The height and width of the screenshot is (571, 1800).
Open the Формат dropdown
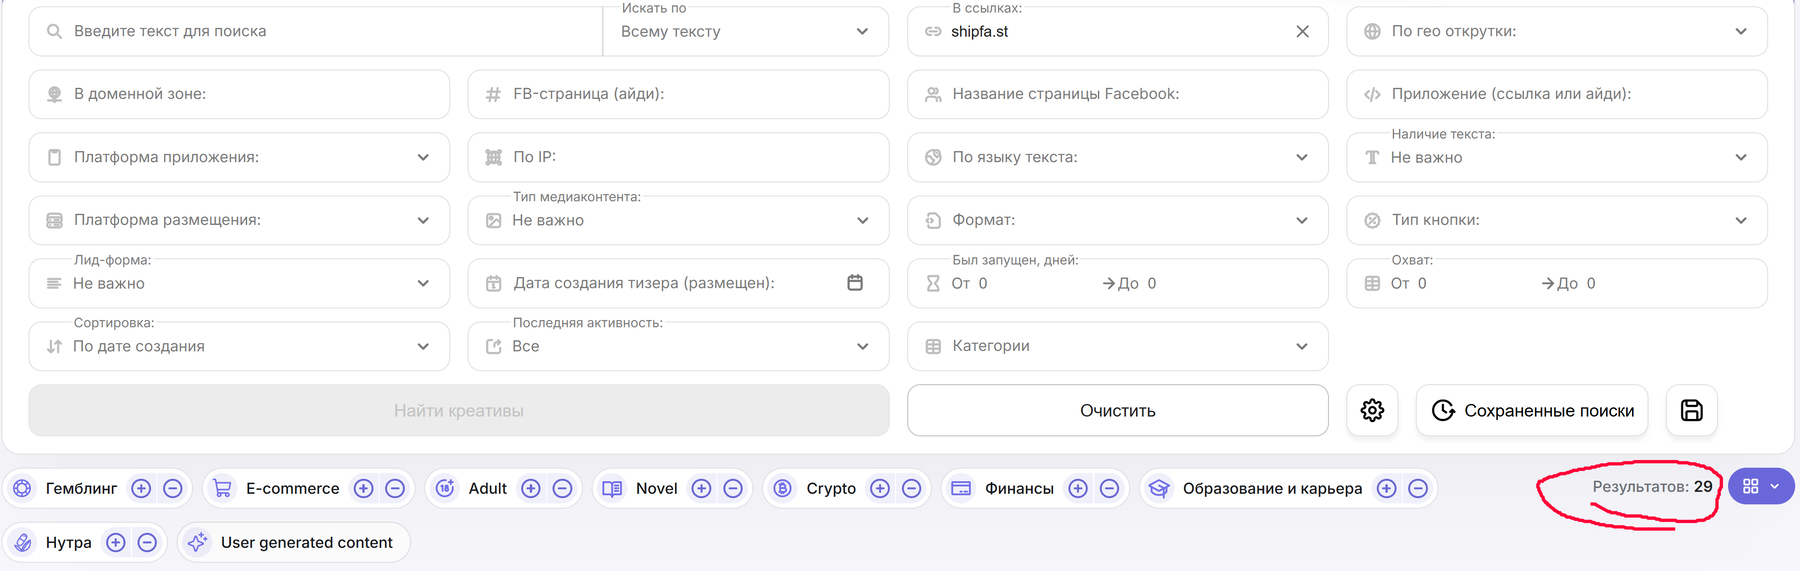(1118, 220)
